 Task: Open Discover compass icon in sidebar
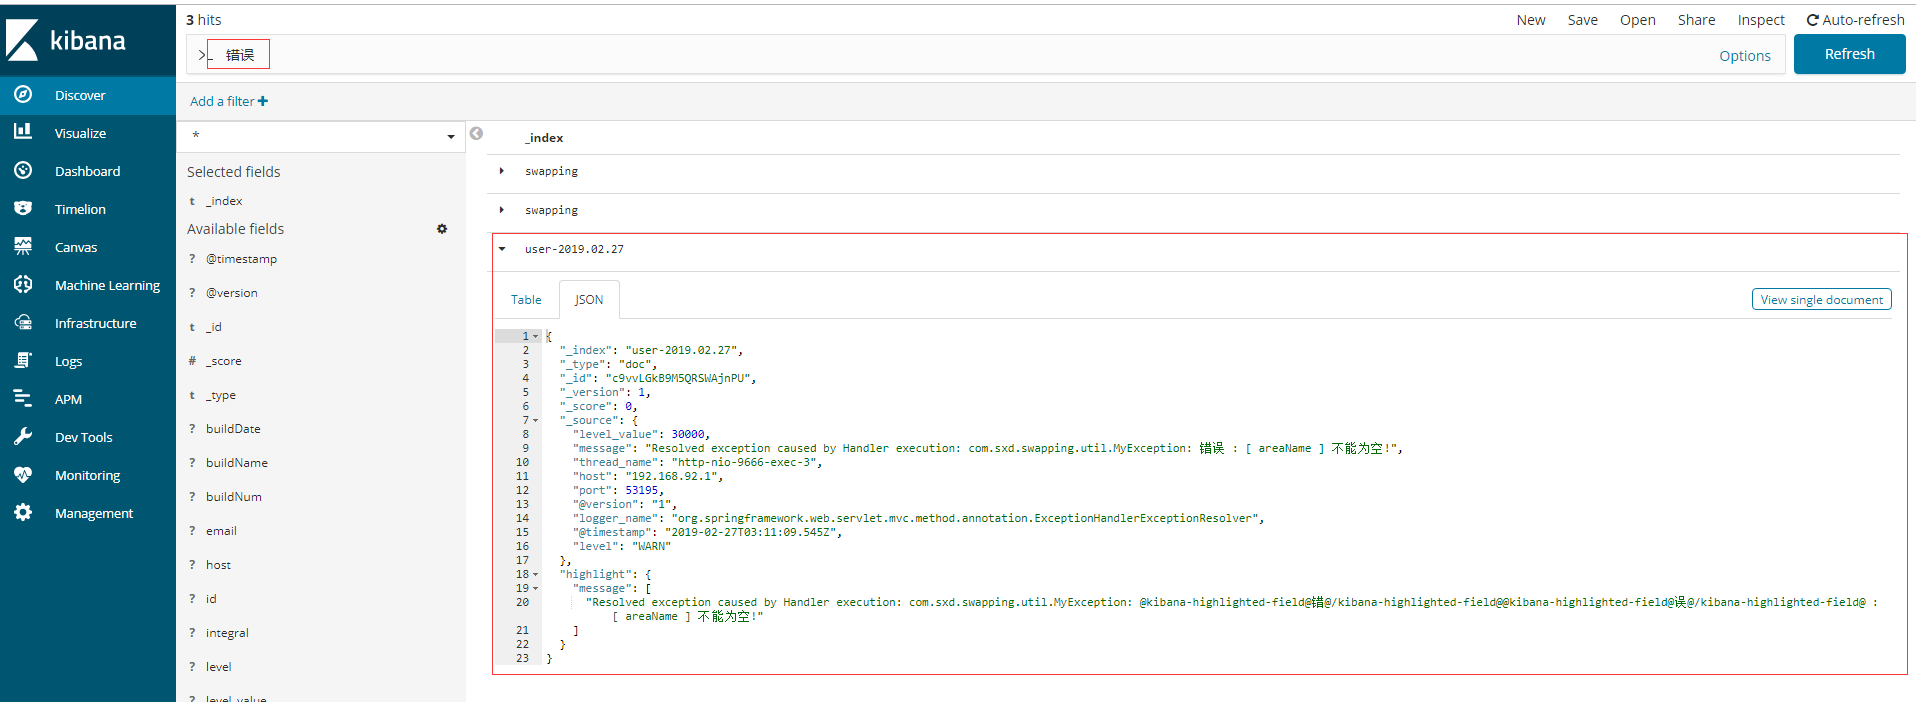point(23,95)
